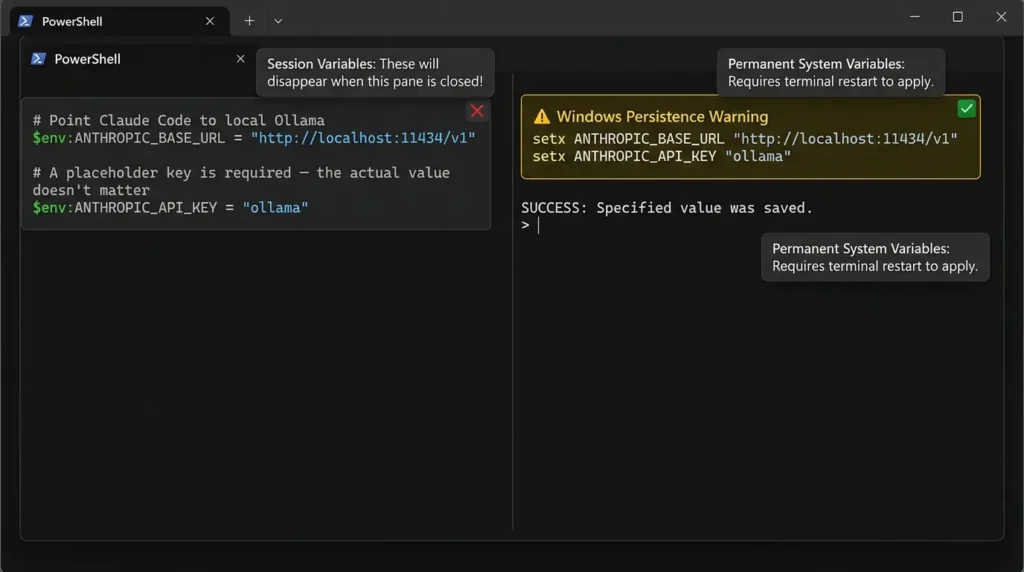Click the lower Permanent System Variables note
The height and width of the screenshot is (572, 1024).
click(874, 257)
